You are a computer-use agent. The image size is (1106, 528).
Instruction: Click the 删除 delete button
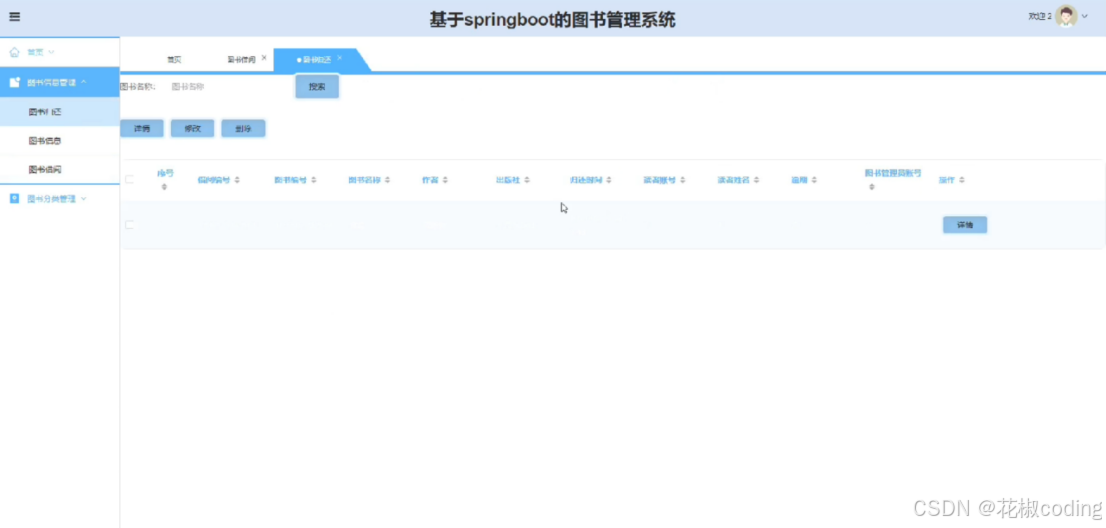pos(243,128)
